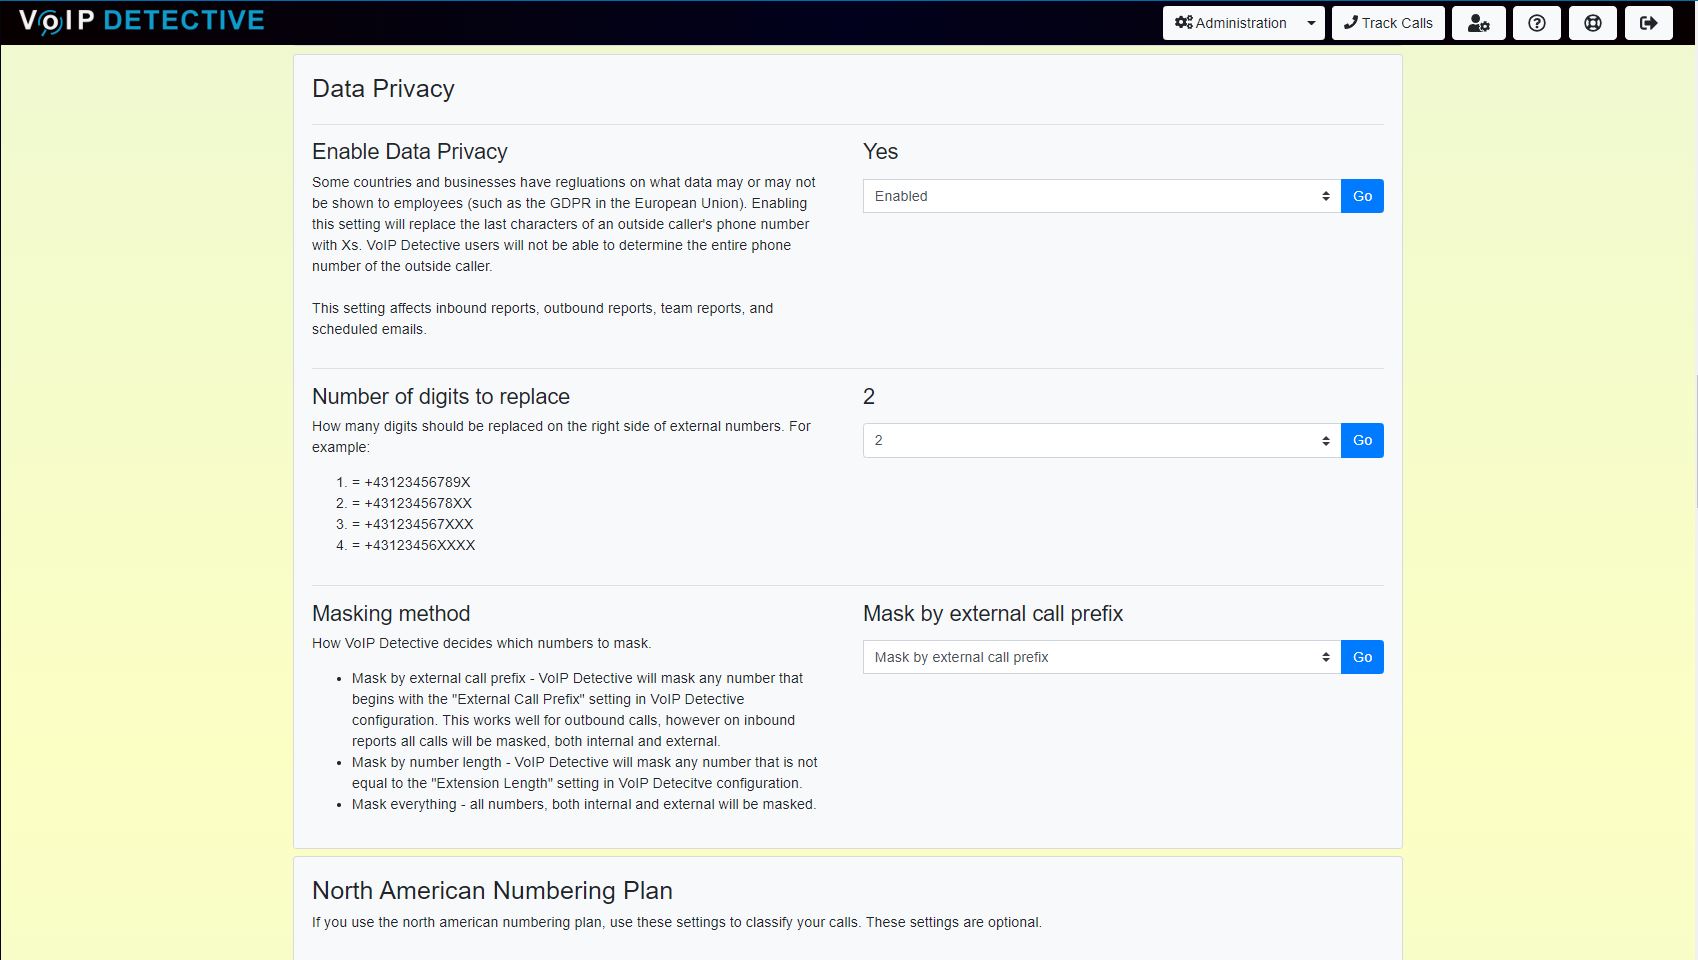Click the question mark help icon
This screenshot has height=960, width=1698.
click(1537, 23)
